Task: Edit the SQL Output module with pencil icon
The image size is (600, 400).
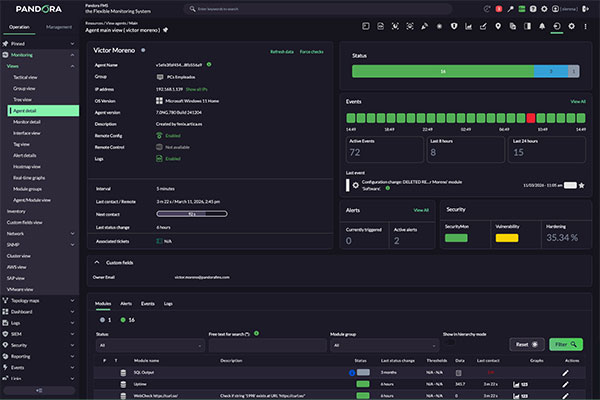Action: point(565,372)
